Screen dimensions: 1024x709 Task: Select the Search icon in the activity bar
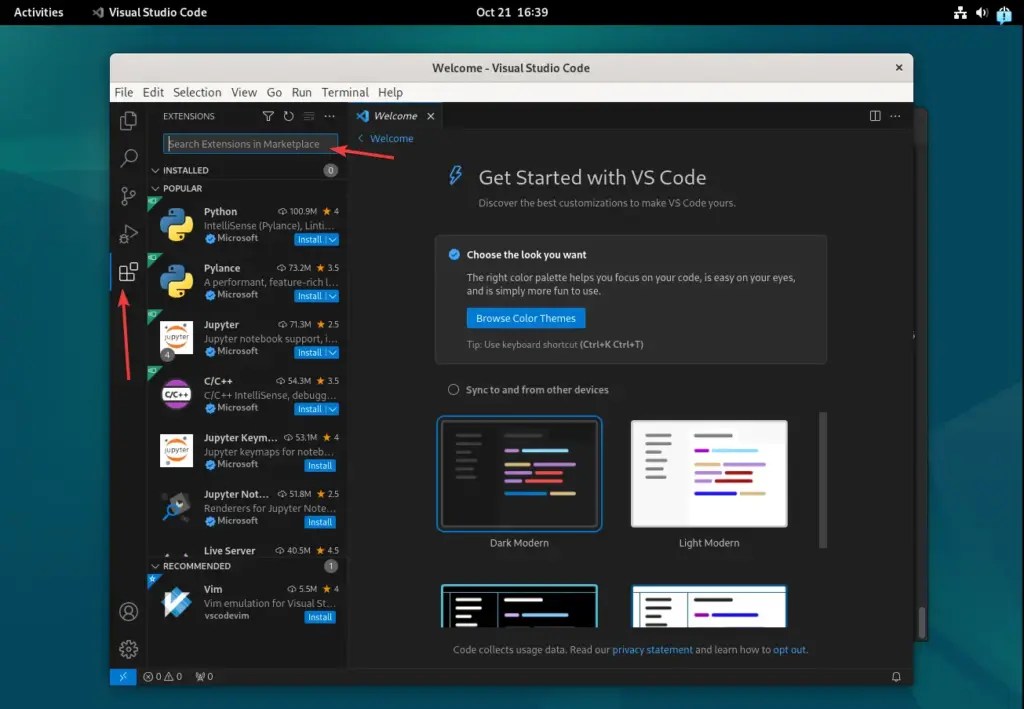tap(128, 157)
